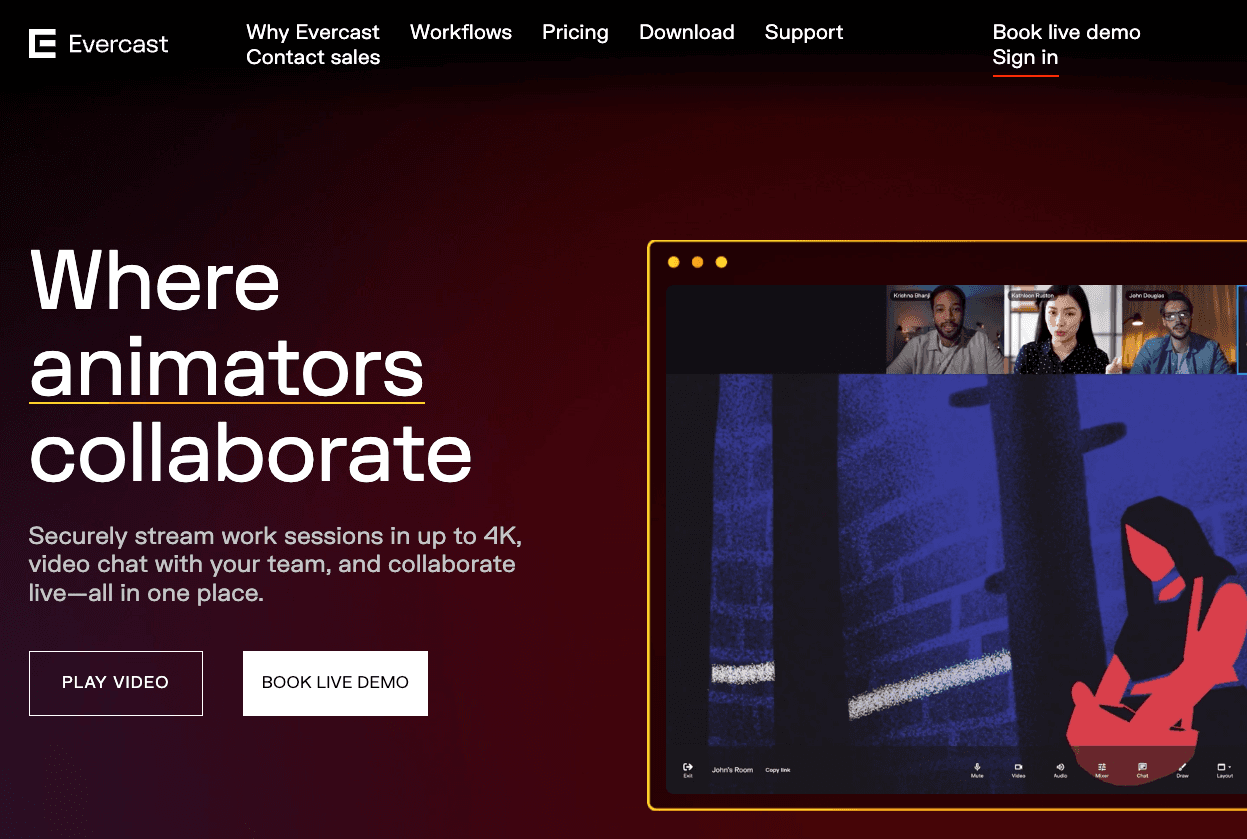Open the Workflows menu item
This screenshot has width=1247, height=839.
coord(461,32)
